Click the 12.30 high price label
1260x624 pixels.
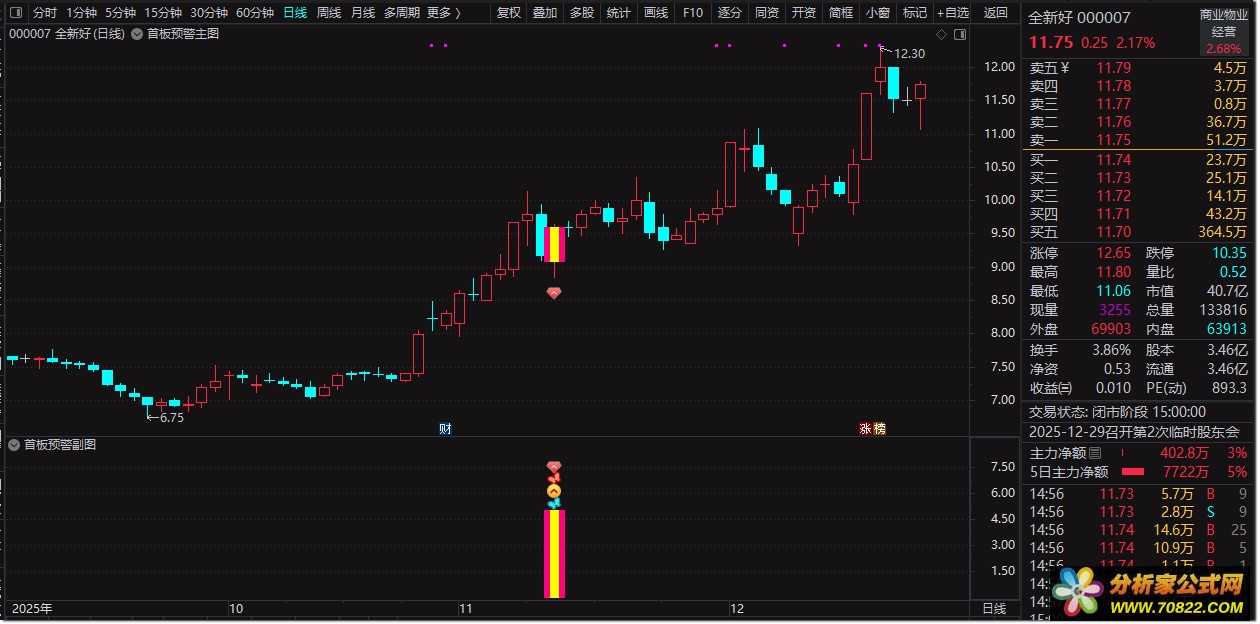(909, 54)
